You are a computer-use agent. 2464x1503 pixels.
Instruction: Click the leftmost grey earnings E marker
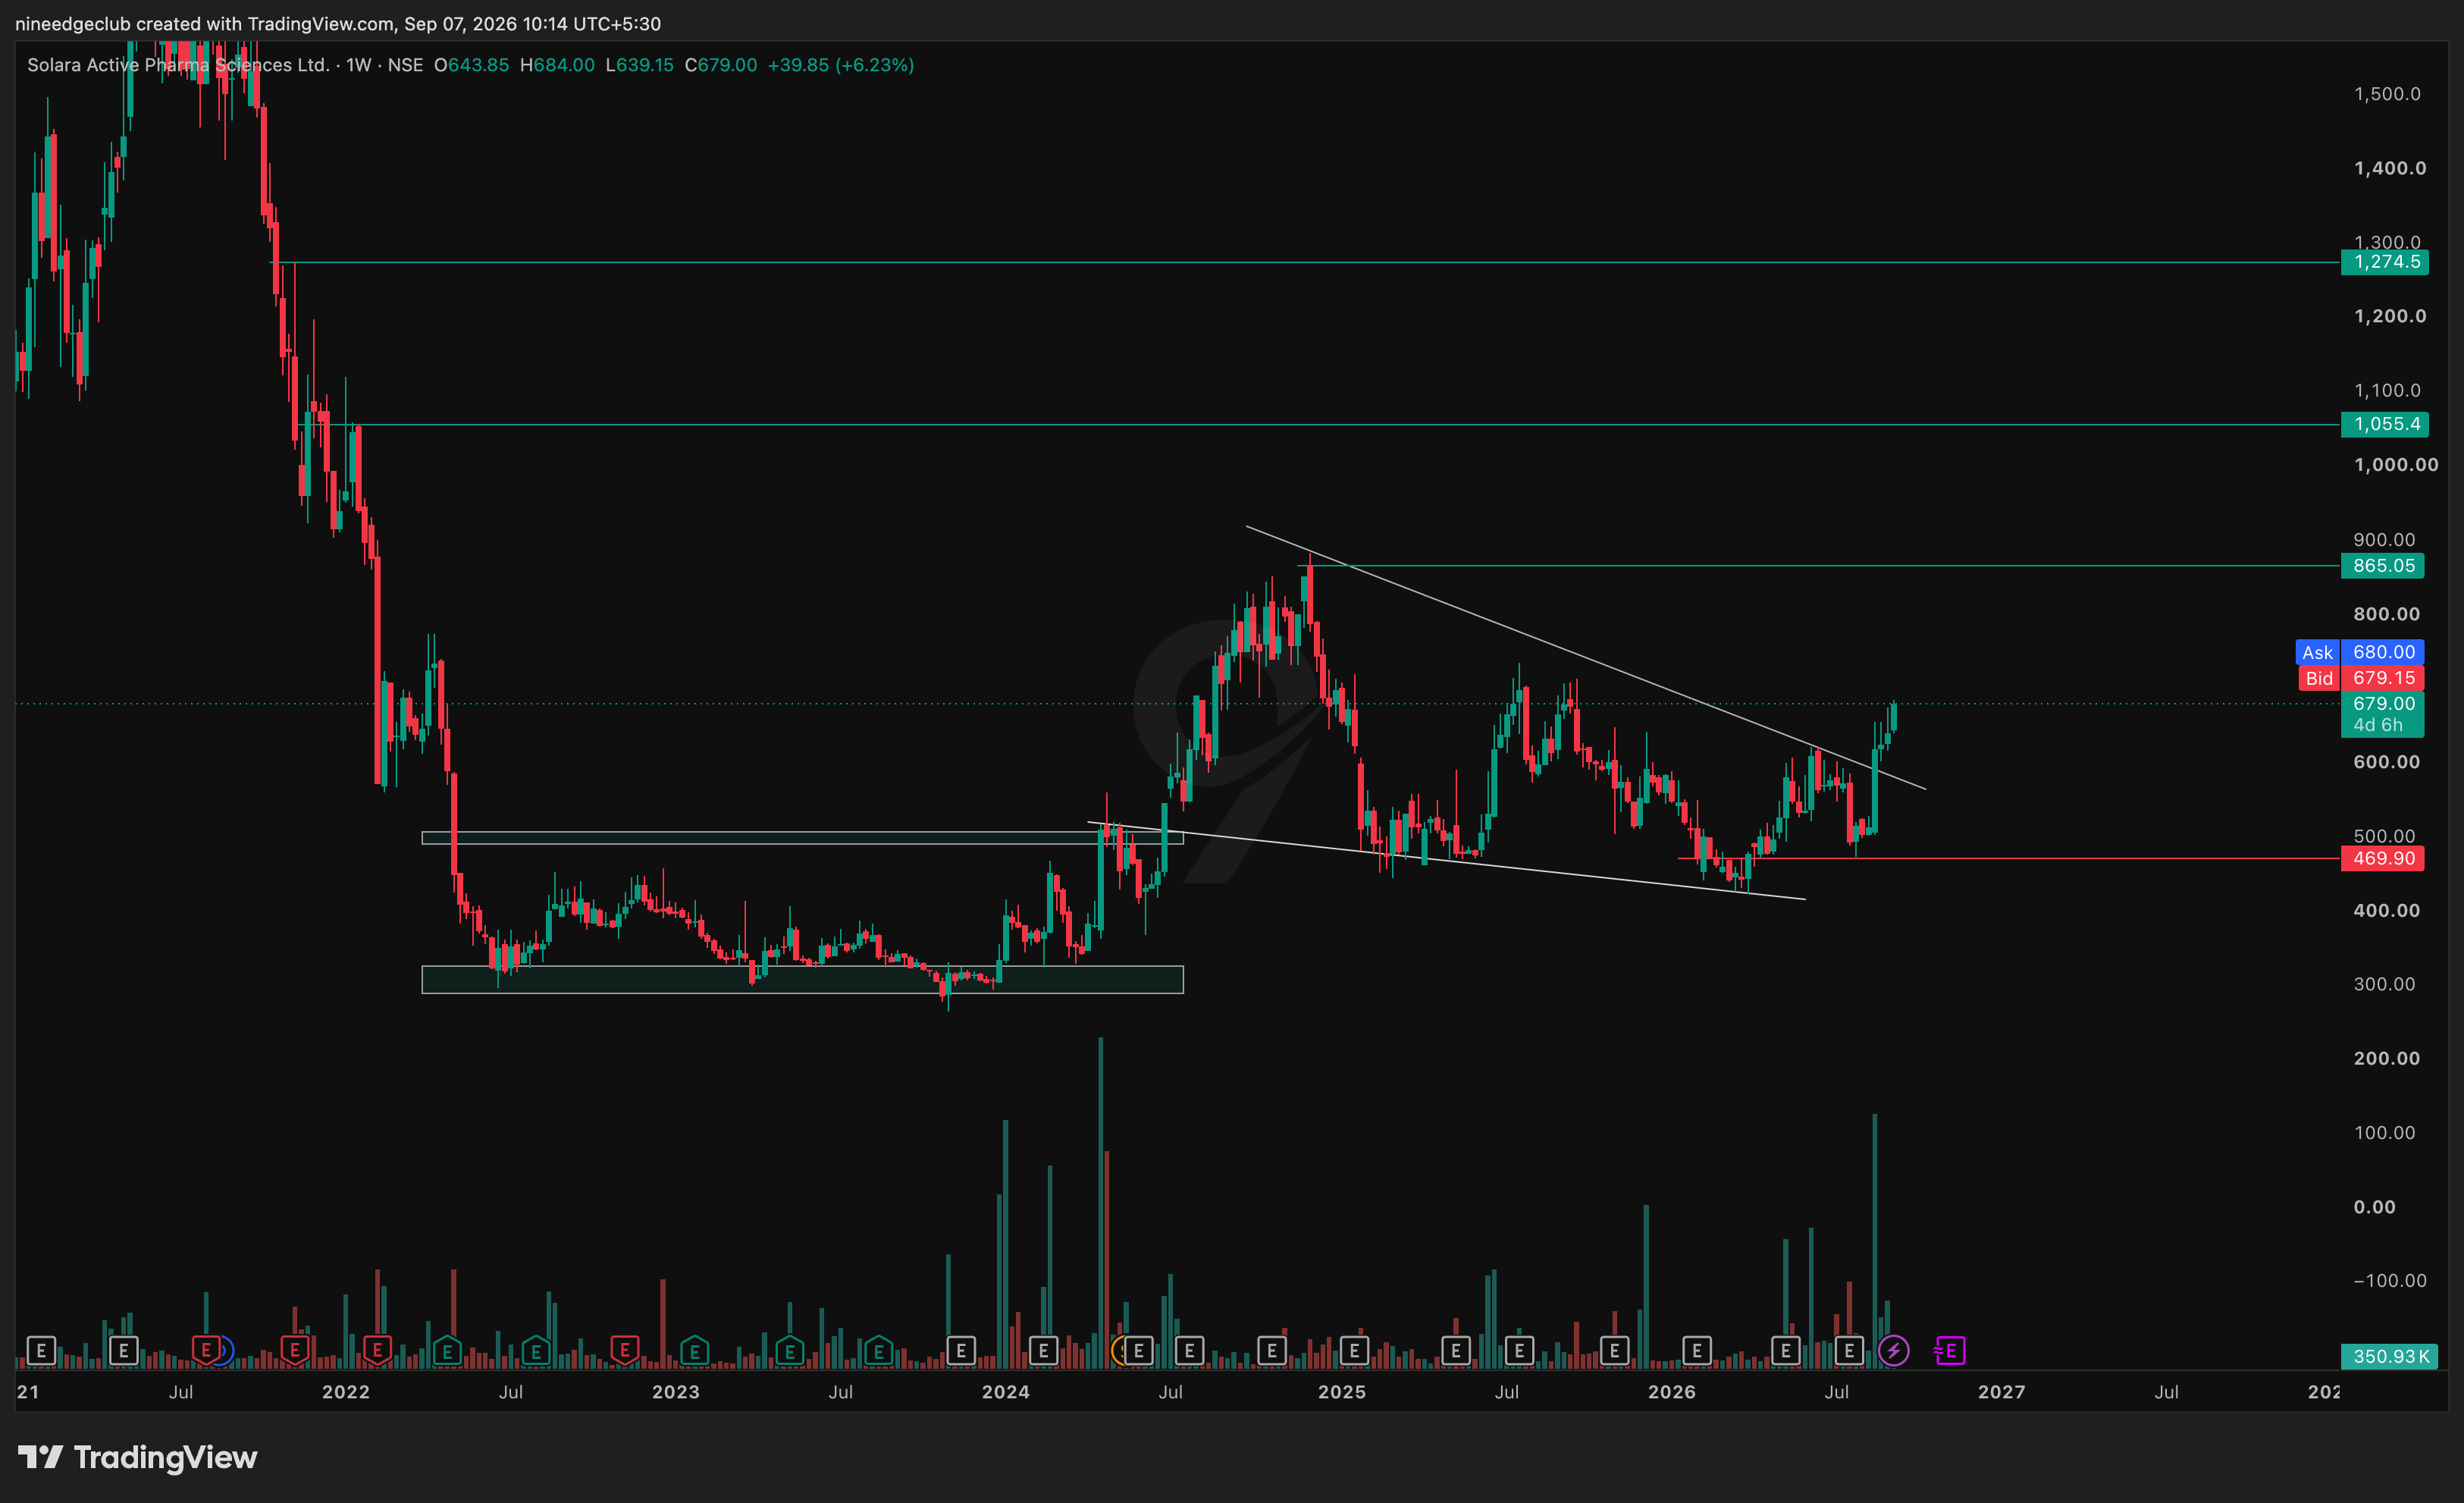tap(41, 1351)
